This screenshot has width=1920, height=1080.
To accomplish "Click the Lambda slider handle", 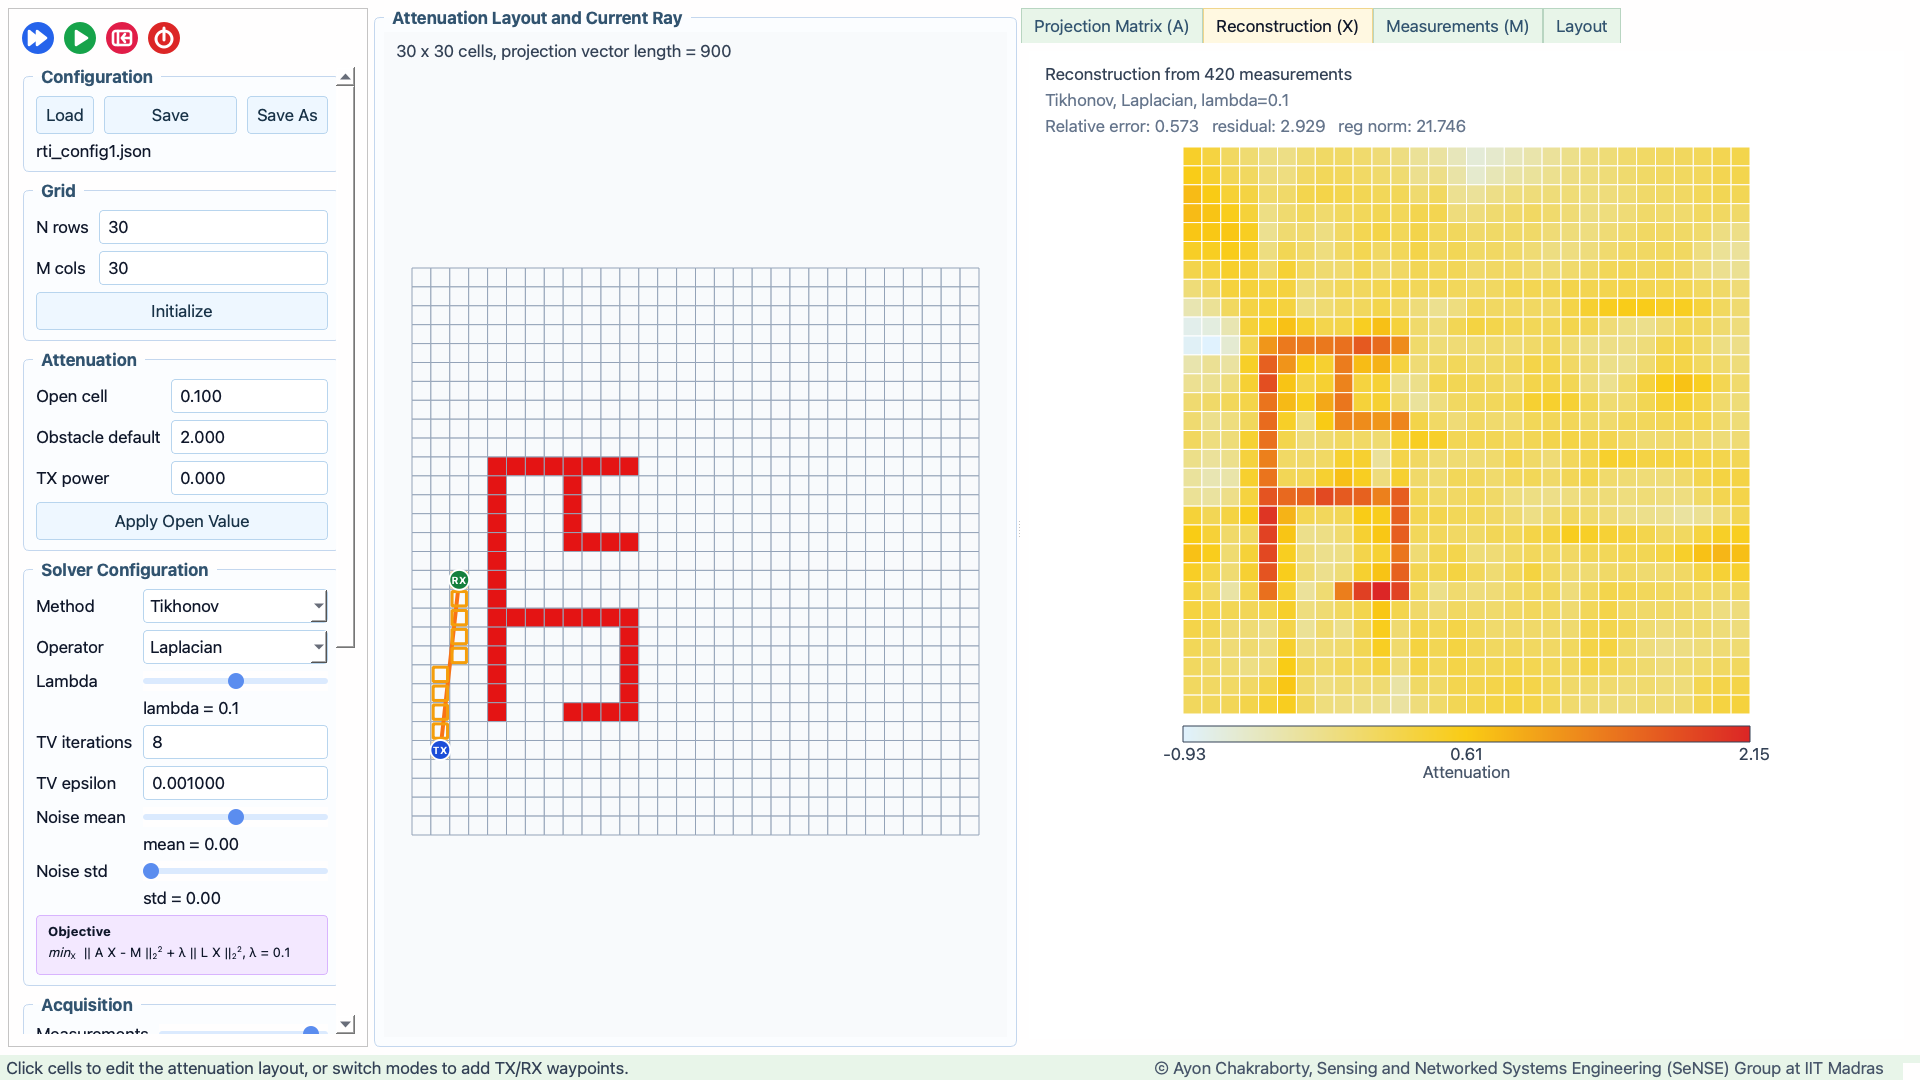I will [236, 681].
